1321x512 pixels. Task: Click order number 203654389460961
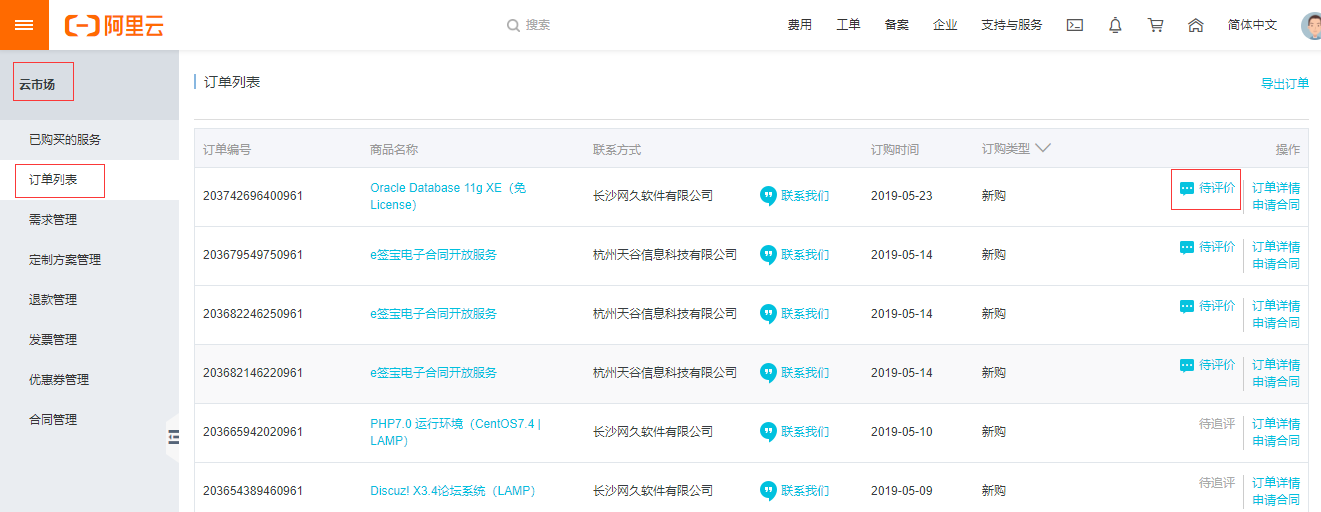click(x=253, y=491)
